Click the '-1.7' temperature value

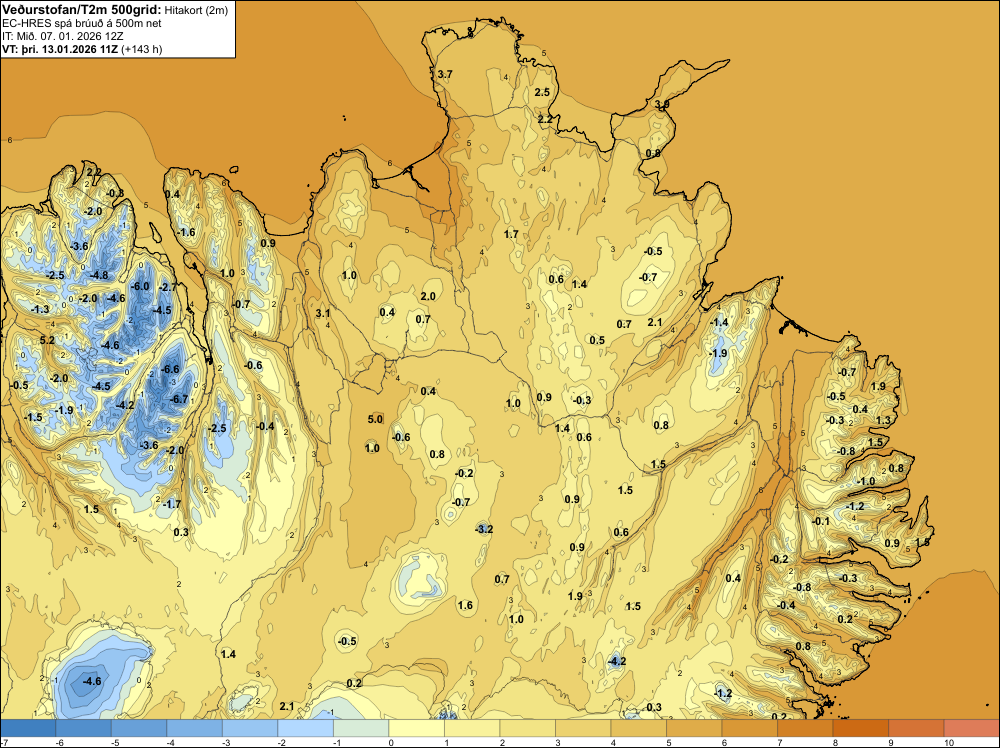(172, 504)
